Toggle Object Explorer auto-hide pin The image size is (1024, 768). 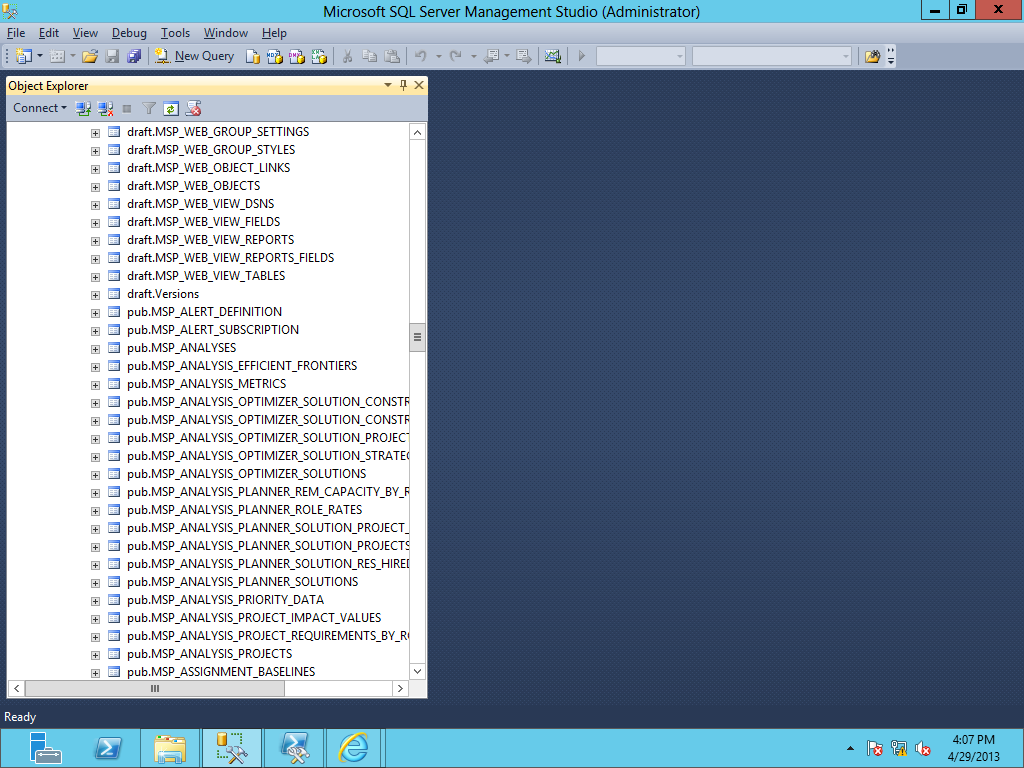pyautogui.click(x=404, y=85)
